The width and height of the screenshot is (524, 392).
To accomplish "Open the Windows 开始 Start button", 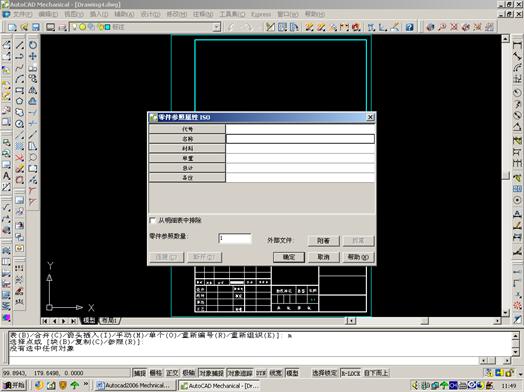I will coord(14,385).
